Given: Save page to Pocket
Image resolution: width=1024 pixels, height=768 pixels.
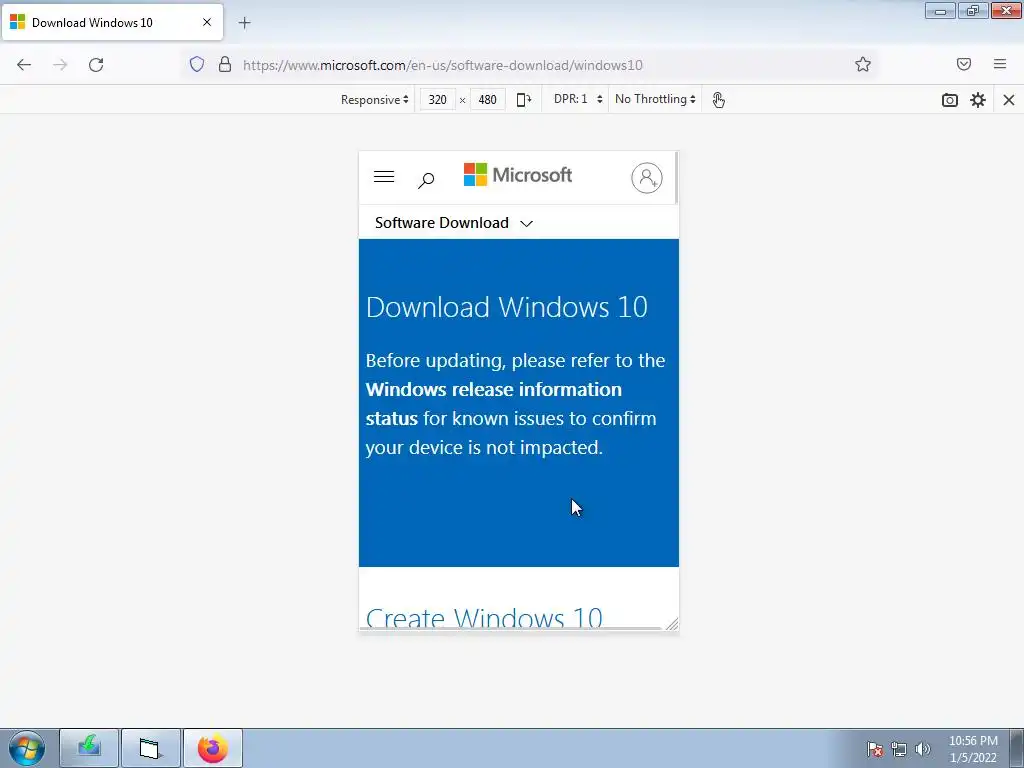Looking at the screenshot, I should (x=963, y=64).
